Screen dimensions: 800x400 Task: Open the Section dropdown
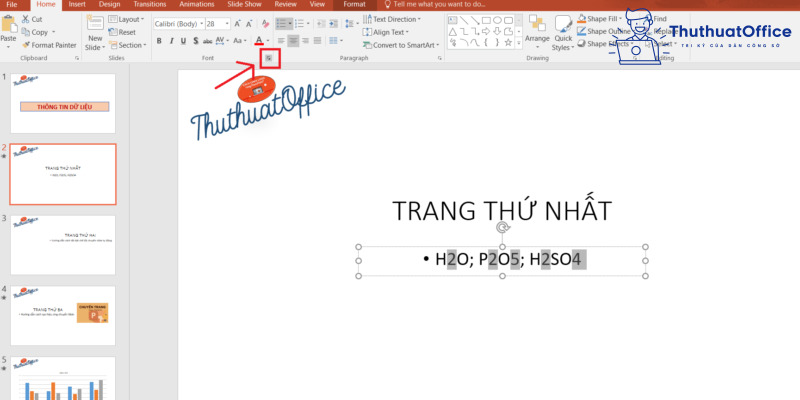pyautogui.click(x=128, y=45)
